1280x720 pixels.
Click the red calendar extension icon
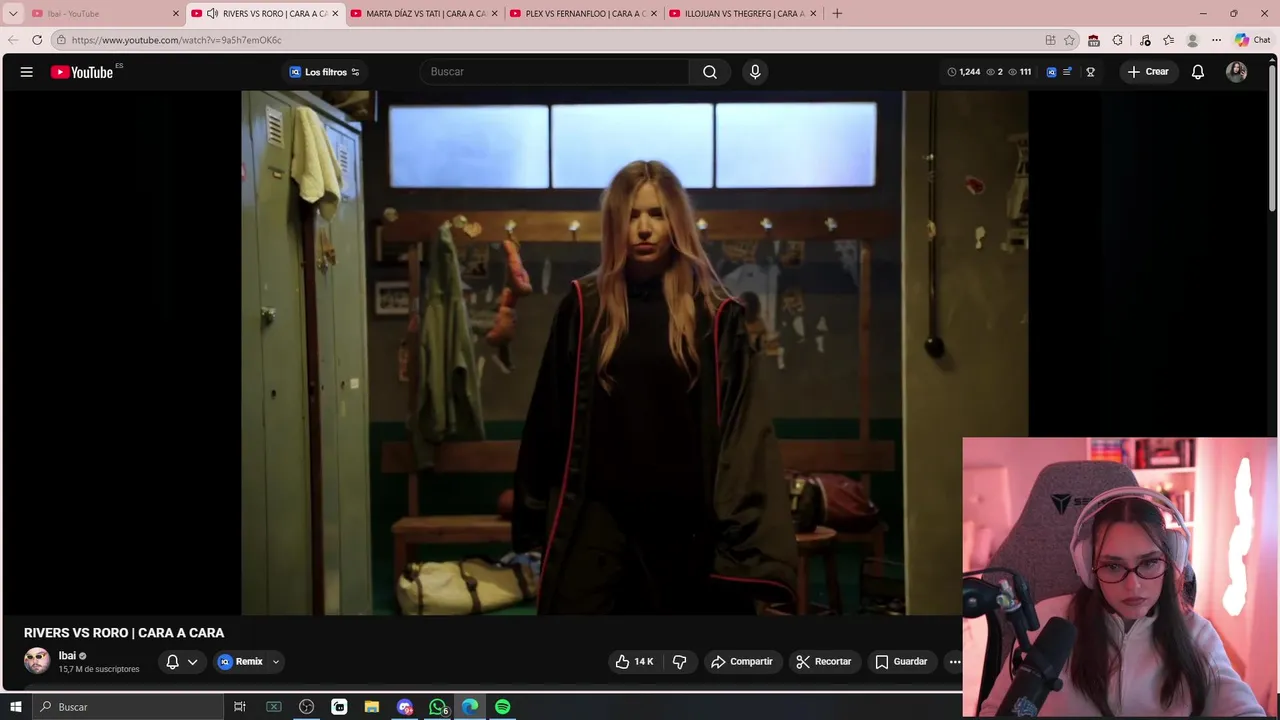(x=1094, y=40)
